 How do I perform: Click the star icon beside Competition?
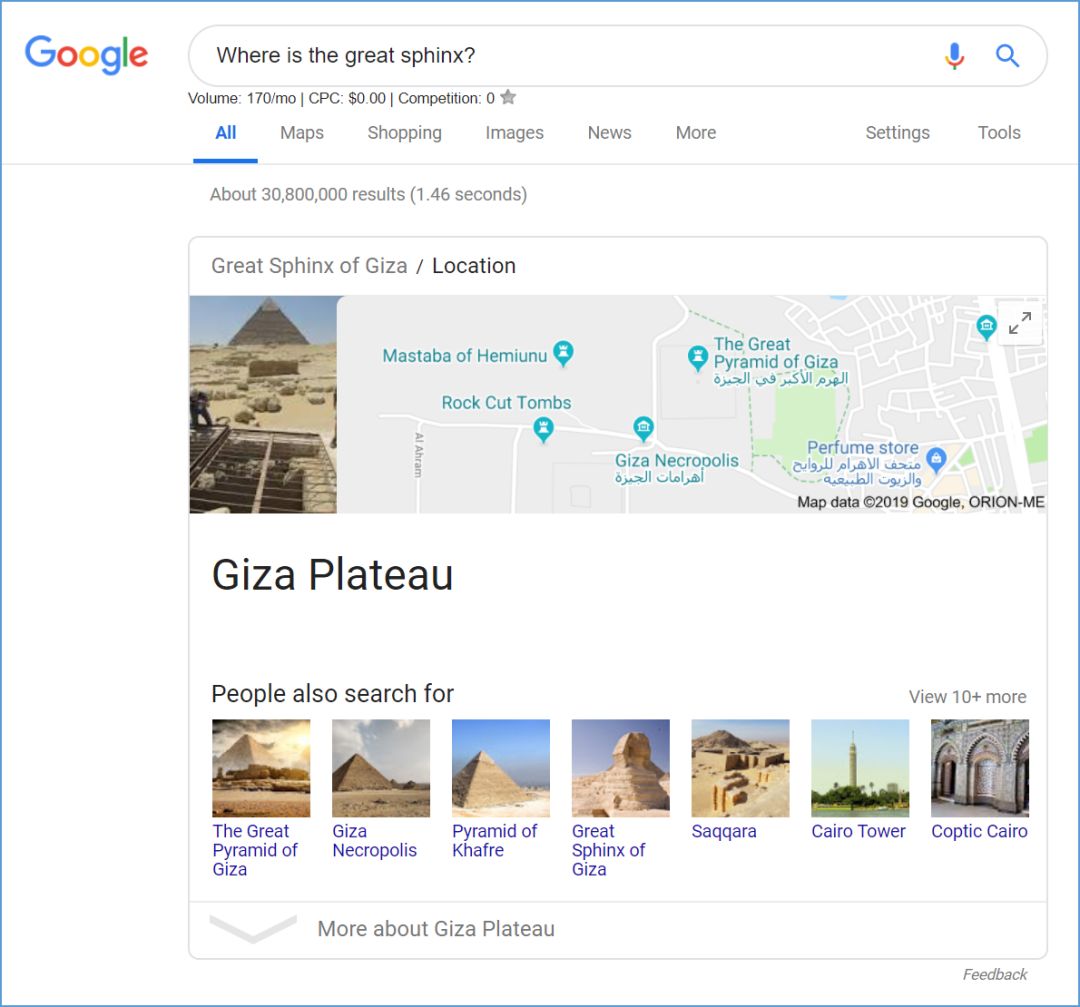tap(508, 98)
